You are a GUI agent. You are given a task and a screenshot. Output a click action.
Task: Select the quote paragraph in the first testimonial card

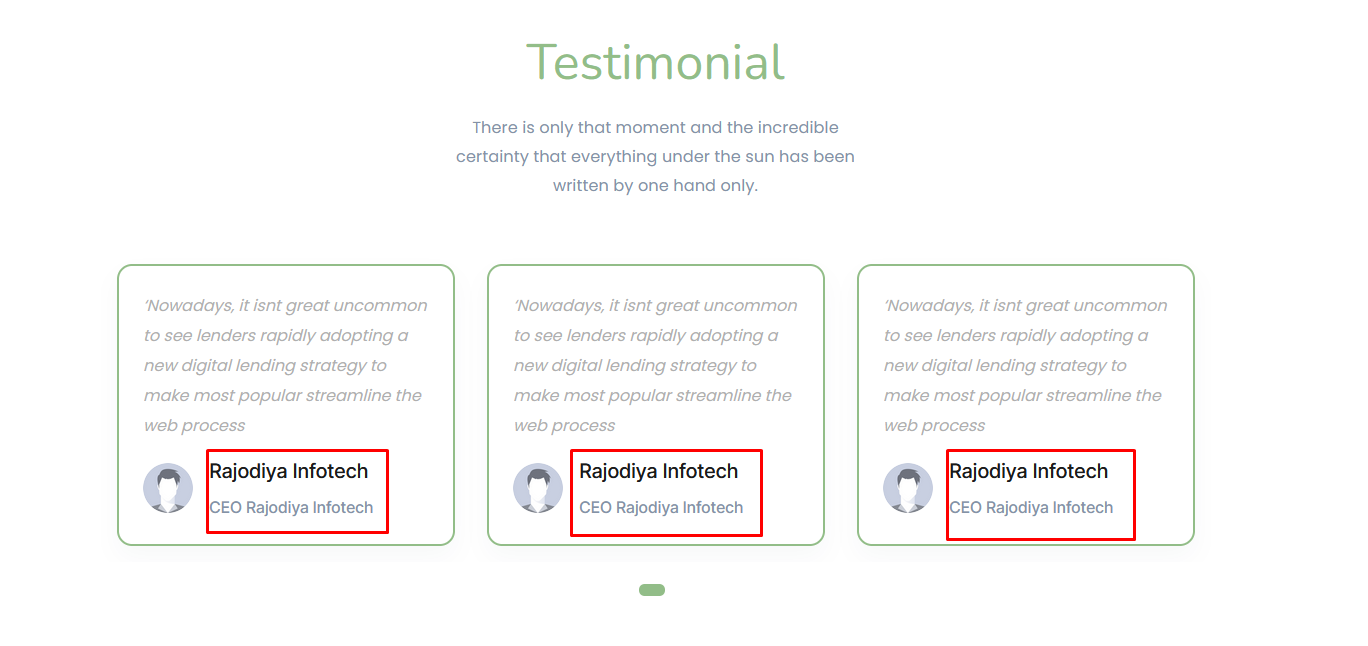286,365
